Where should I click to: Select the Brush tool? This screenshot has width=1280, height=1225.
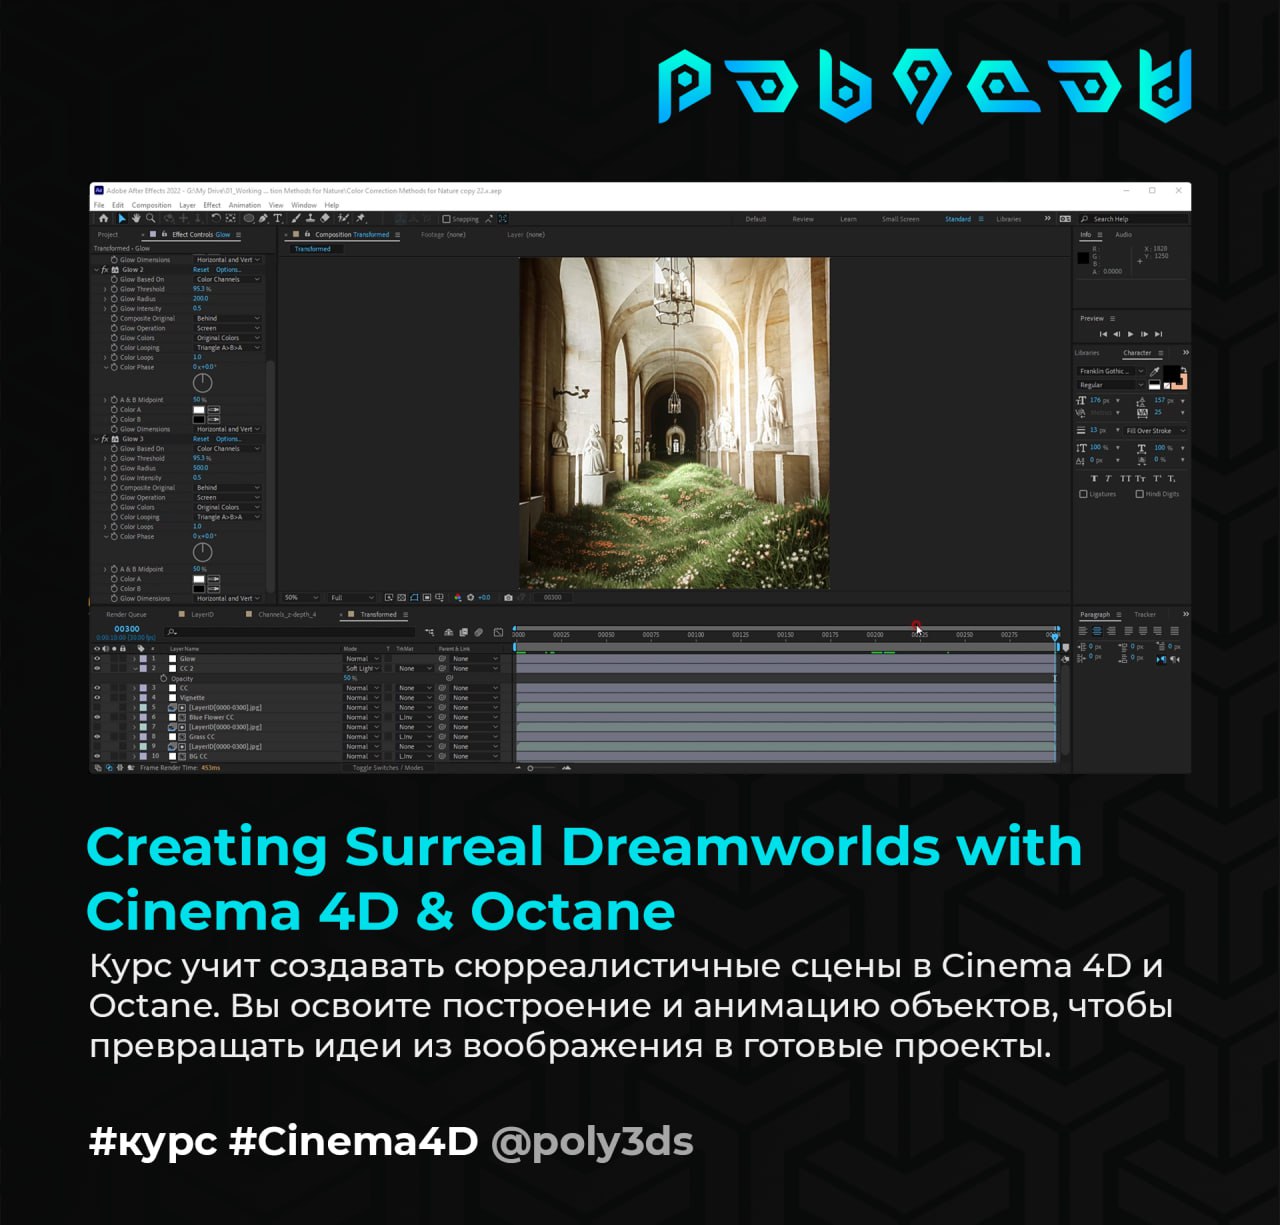pos(295,218)
